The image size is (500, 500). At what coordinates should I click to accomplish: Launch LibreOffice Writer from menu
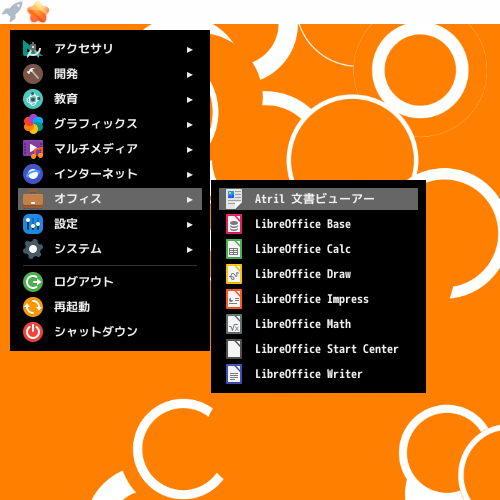318,374
